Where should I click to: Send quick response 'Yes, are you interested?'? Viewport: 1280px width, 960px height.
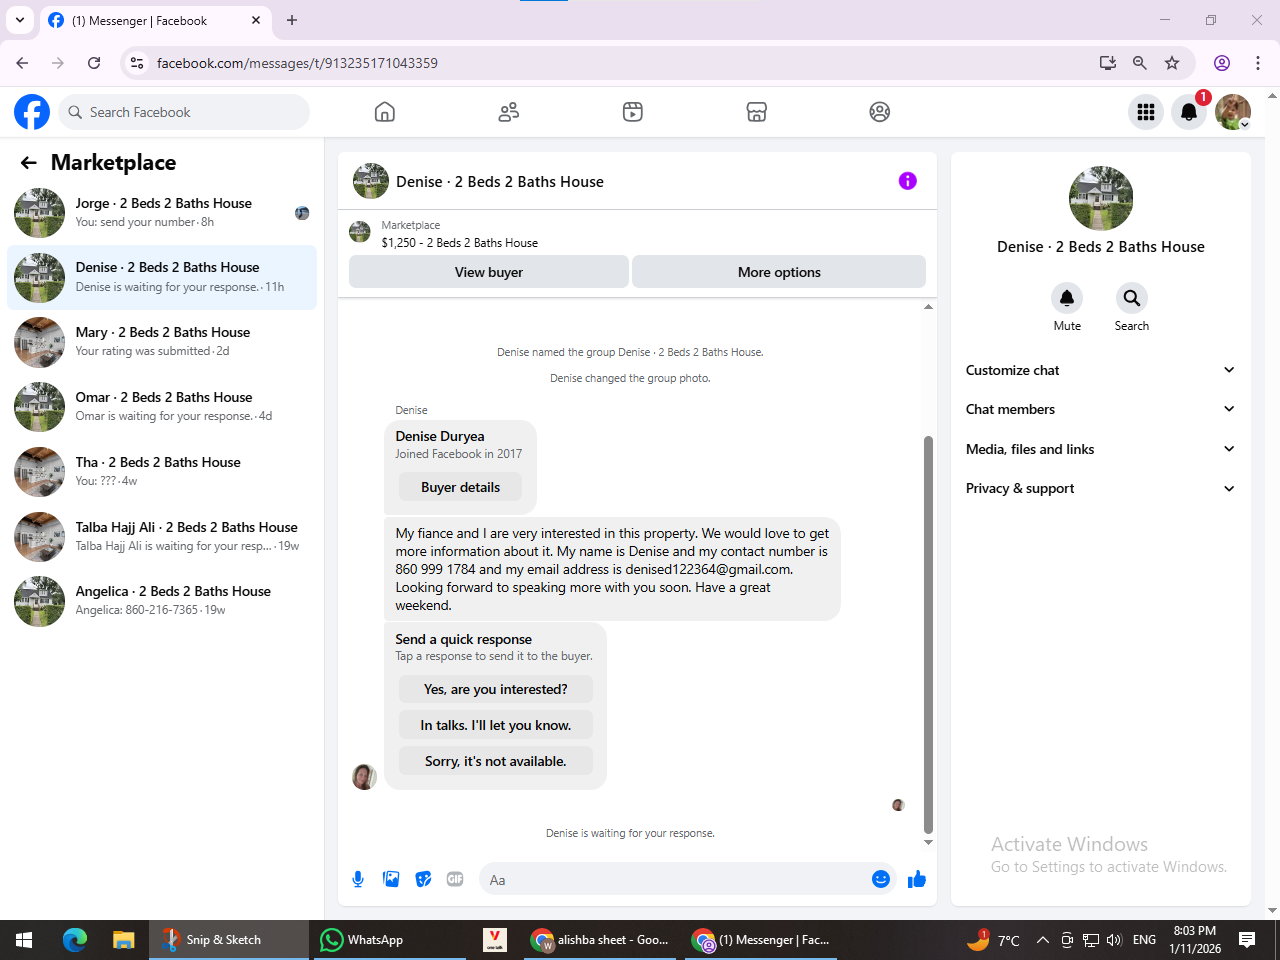tap(496, 689)
